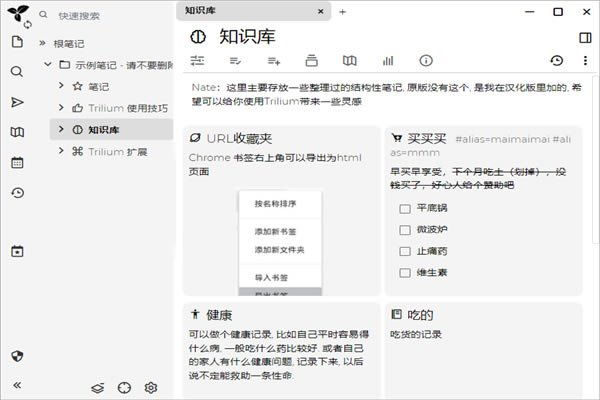Open a new tab with plus button
This screenshot has width=600, height=400.
(x=342, y=12)
